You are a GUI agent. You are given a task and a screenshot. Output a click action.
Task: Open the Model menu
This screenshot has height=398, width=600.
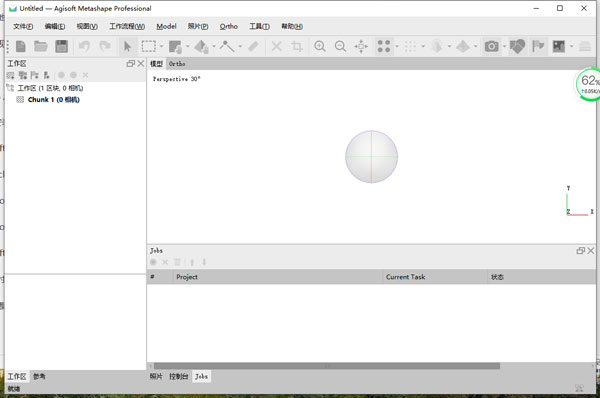point(166,26)
